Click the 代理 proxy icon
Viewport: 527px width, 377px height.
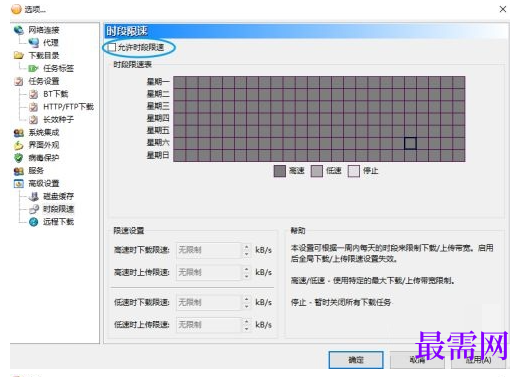(x=34, y=43)
